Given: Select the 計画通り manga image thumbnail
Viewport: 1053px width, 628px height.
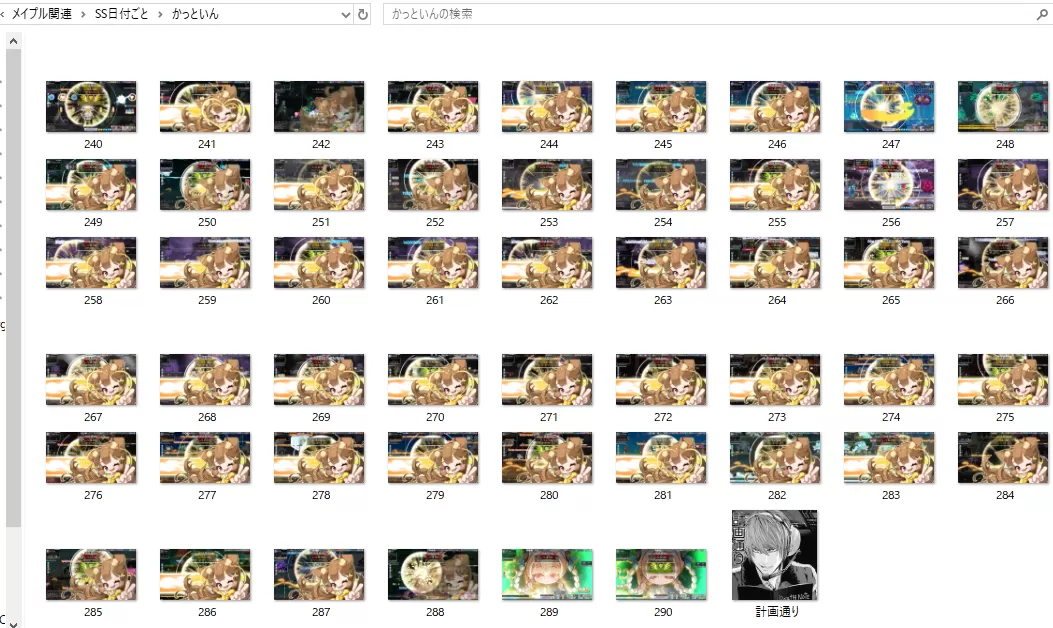Looking at the screenshot, I should coord(775,555).
